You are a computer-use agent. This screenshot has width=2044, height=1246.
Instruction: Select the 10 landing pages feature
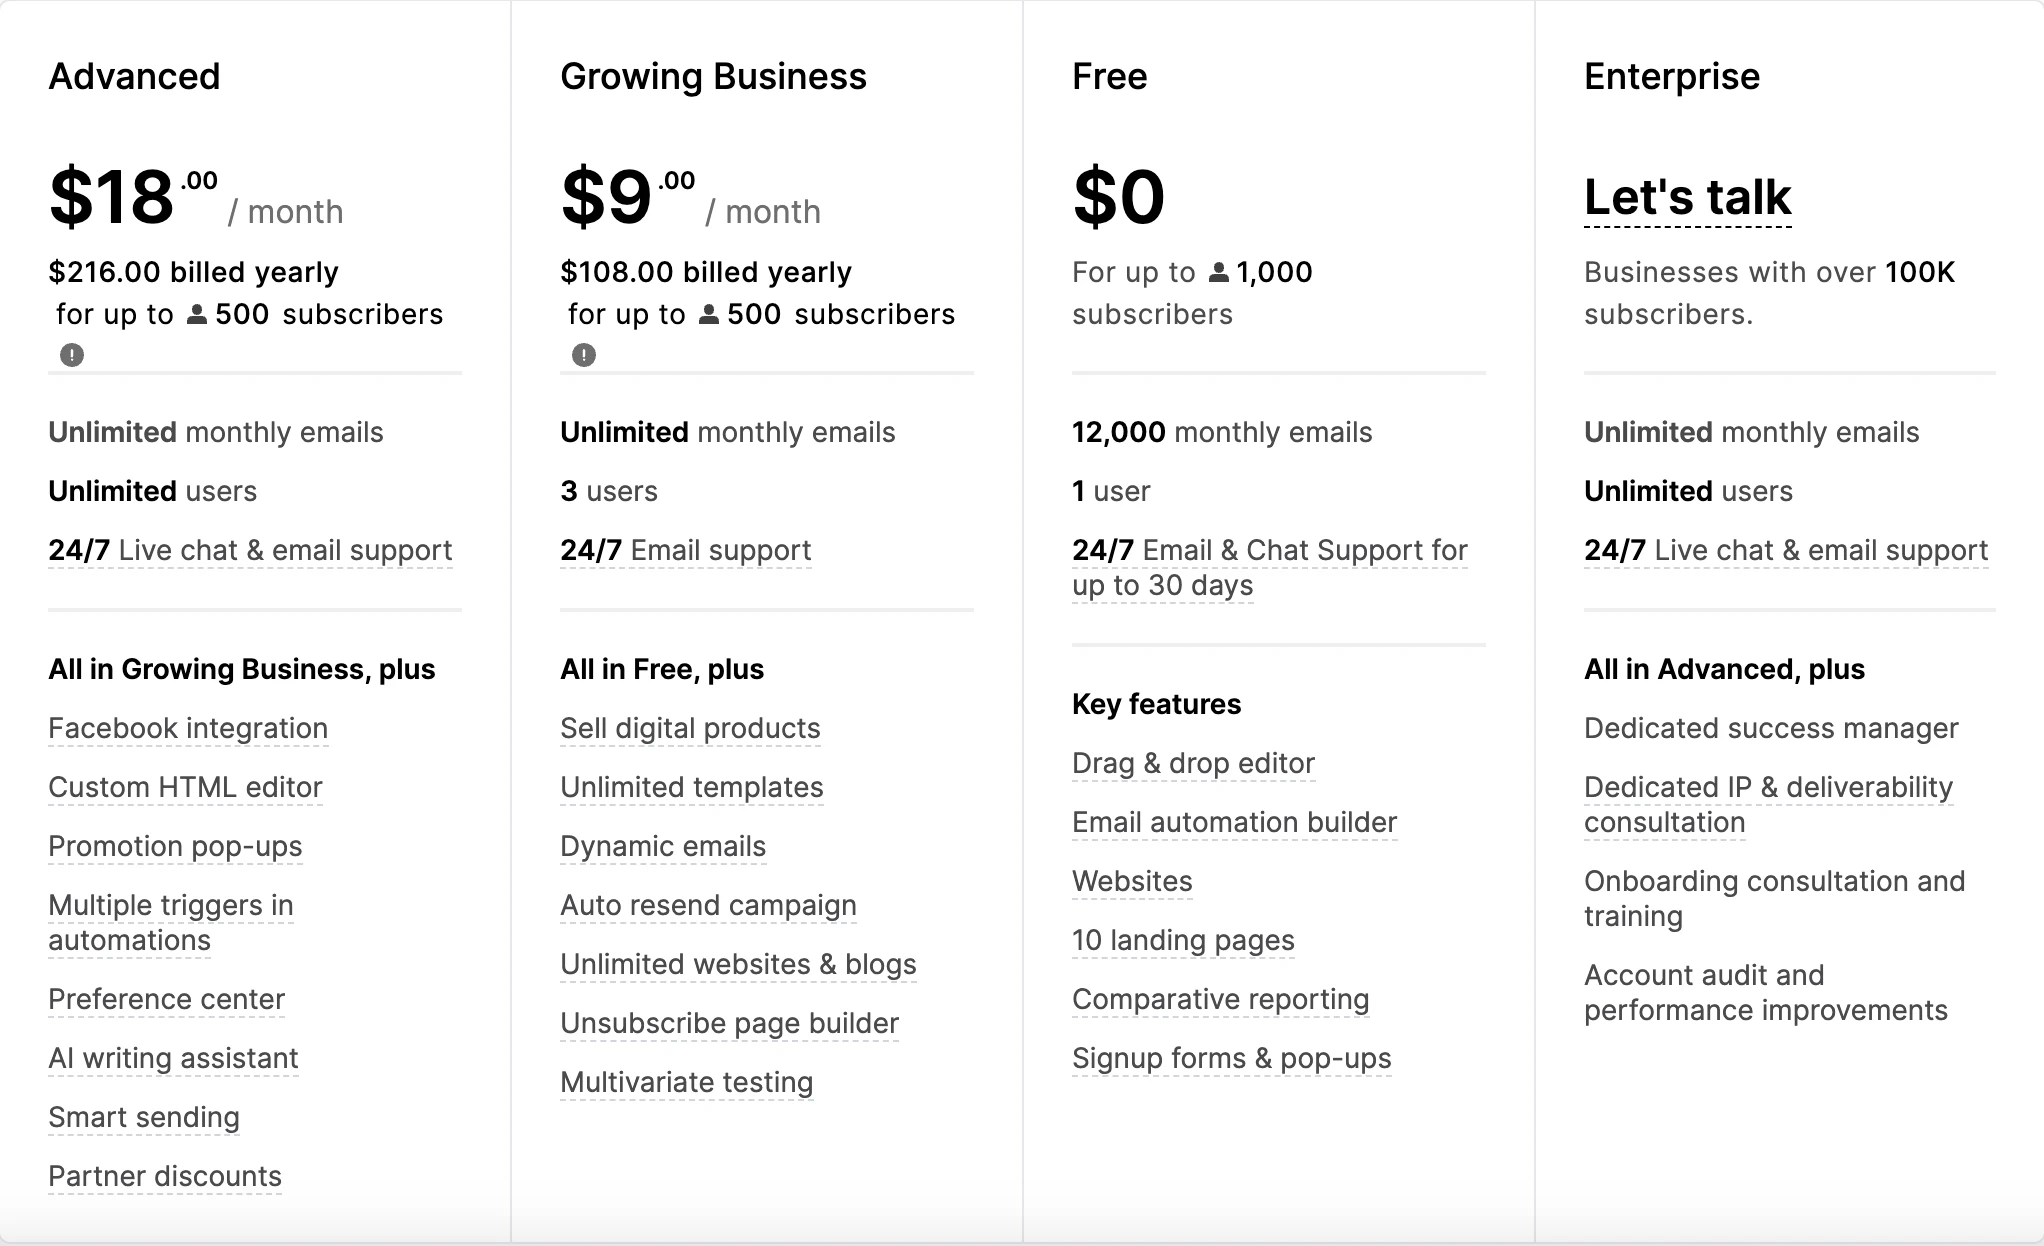(x=1183, y=940)
